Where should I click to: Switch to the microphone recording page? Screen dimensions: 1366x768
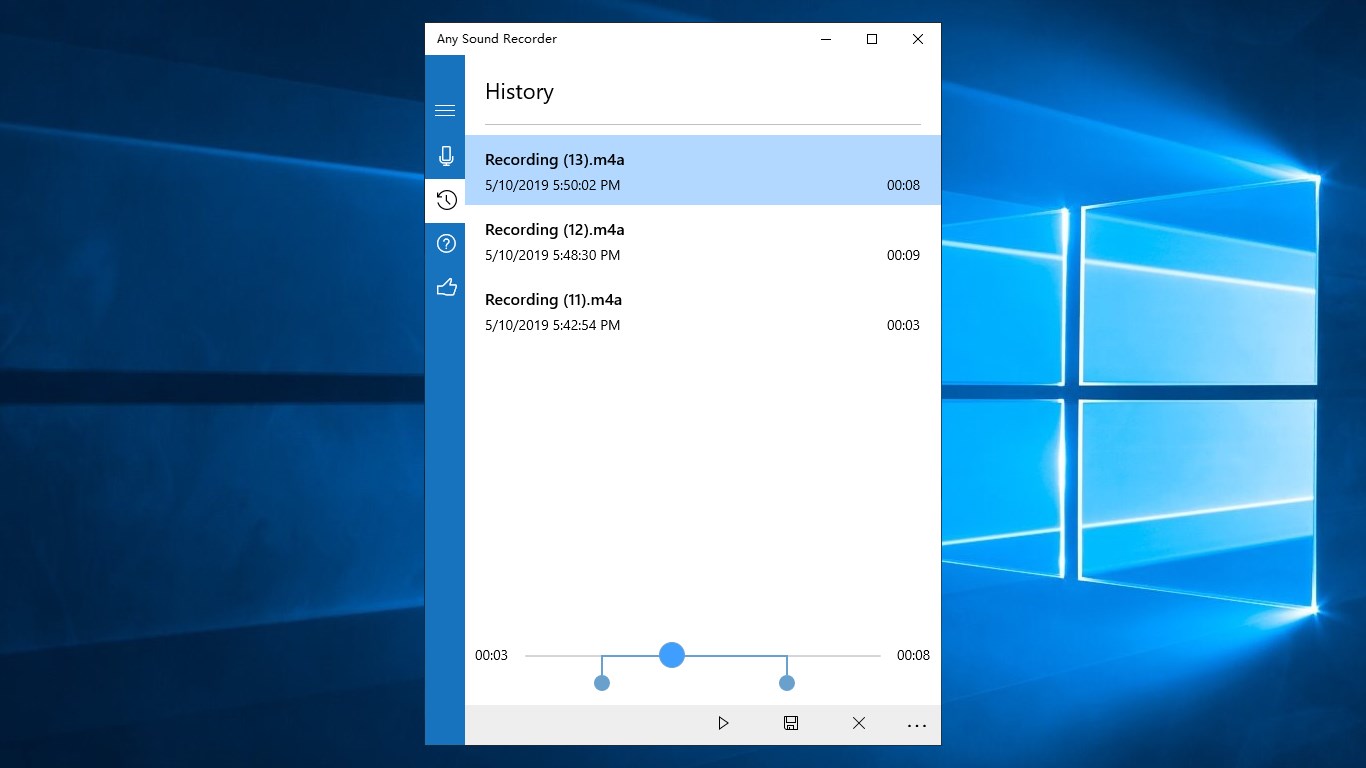[x=445, y=156]
